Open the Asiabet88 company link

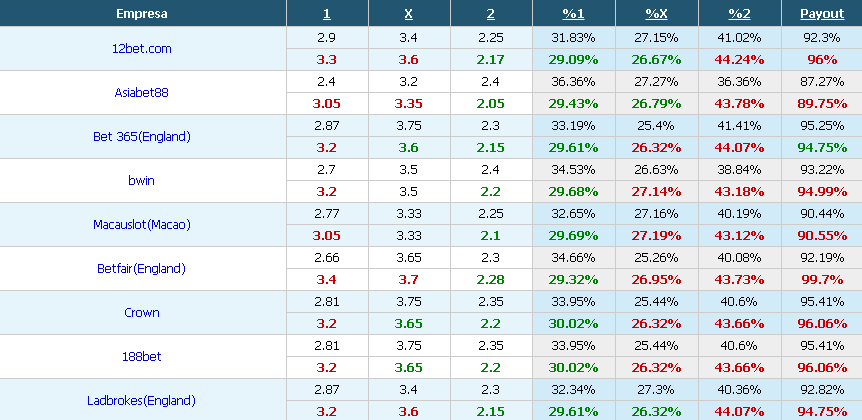142,92
